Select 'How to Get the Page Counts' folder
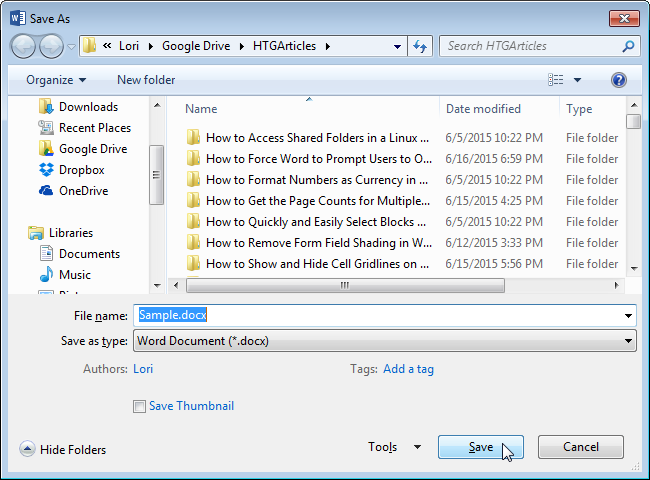650x480 pixels. (x=318, y=201)
